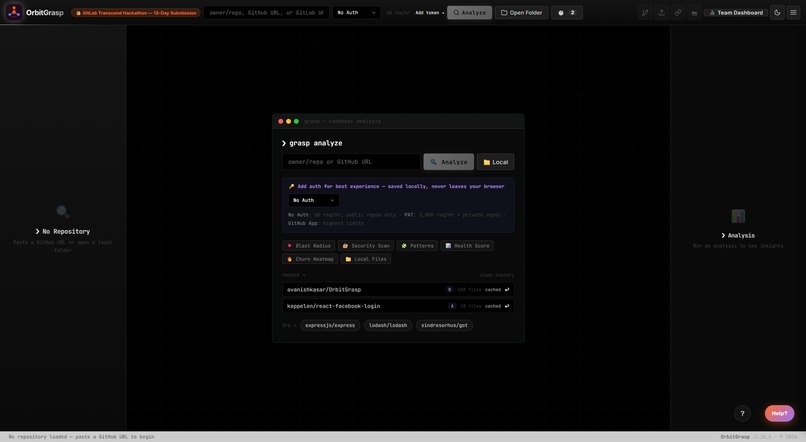Try the expressjs/express suggestion

(x=330, y=325)
